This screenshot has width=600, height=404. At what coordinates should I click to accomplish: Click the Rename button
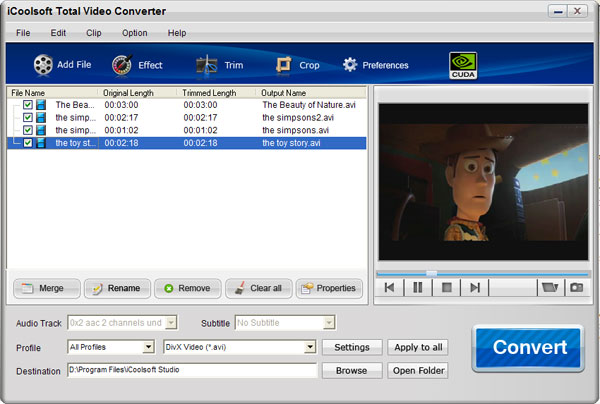(117, 288)
